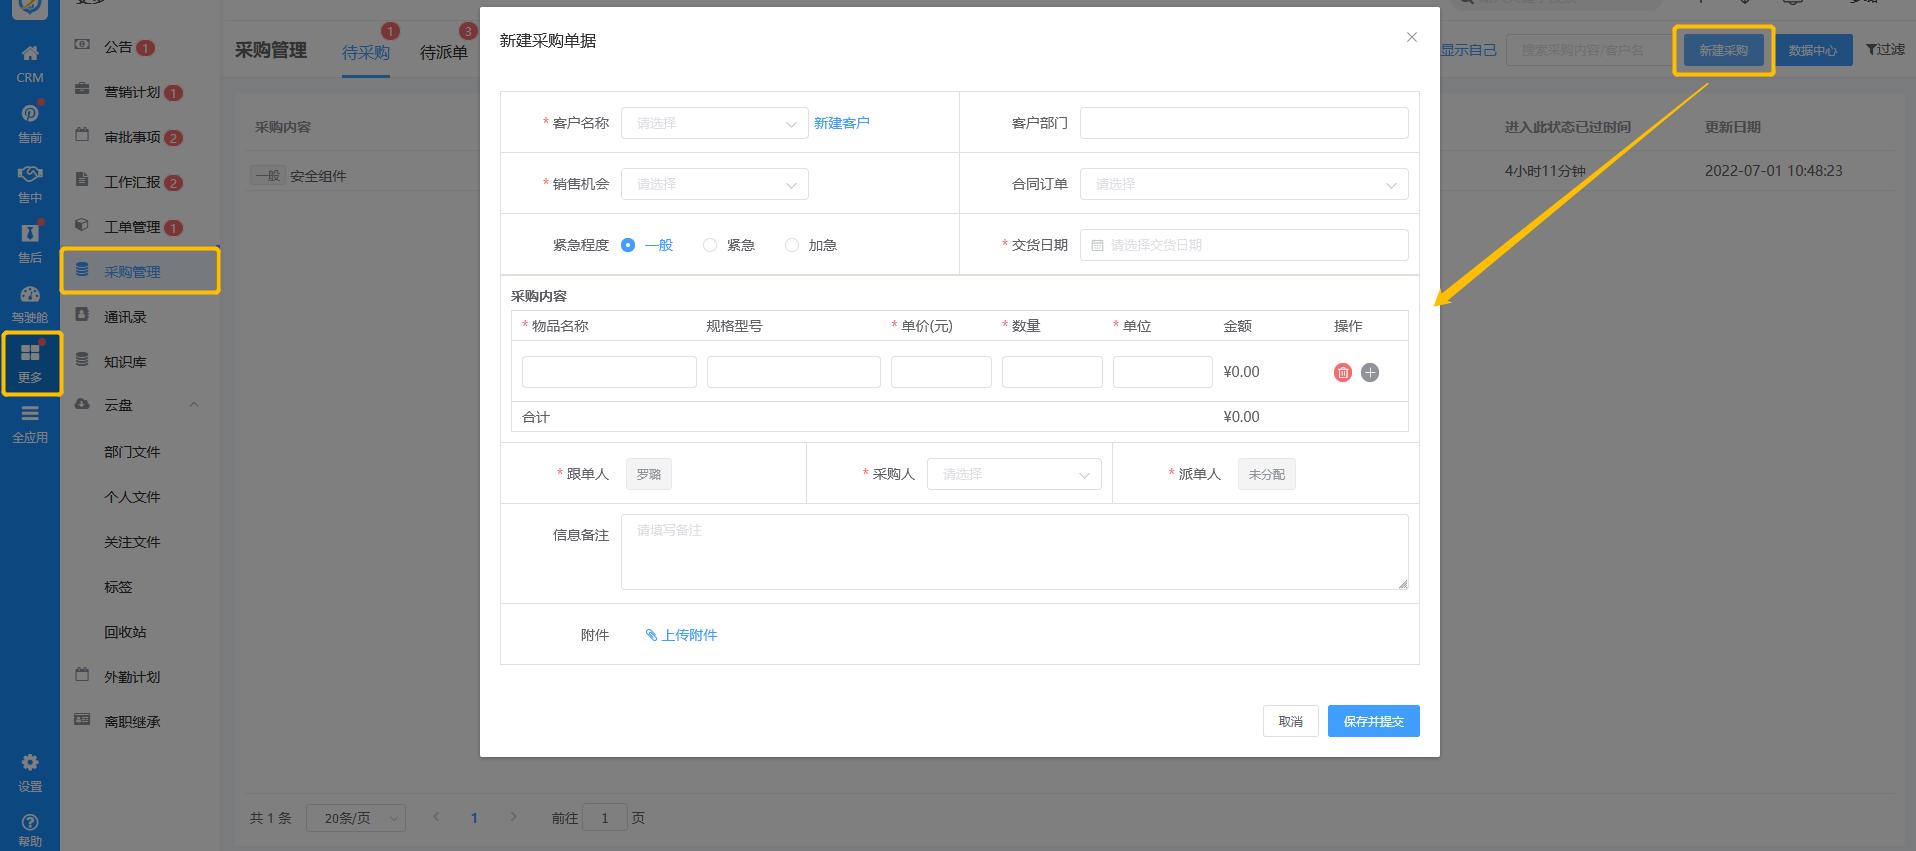
Task: Open the 客户名称 dropdown
Action: point(715,123)
